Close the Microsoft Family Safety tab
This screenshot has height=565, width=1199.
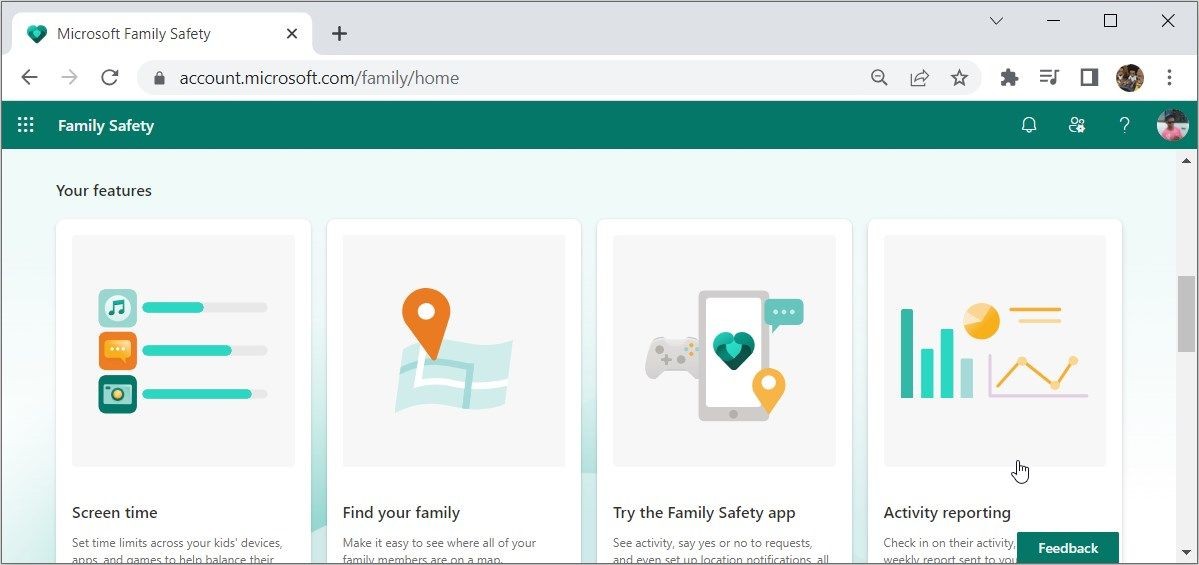291,34
